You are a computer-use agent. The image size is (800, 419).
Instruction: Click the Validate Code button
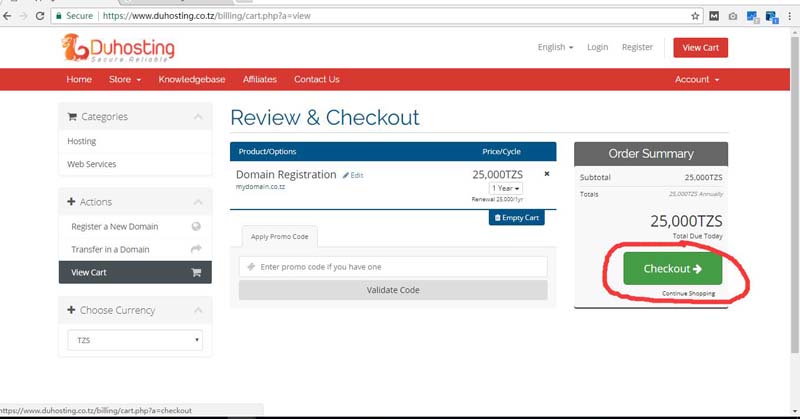pos(393,290)
